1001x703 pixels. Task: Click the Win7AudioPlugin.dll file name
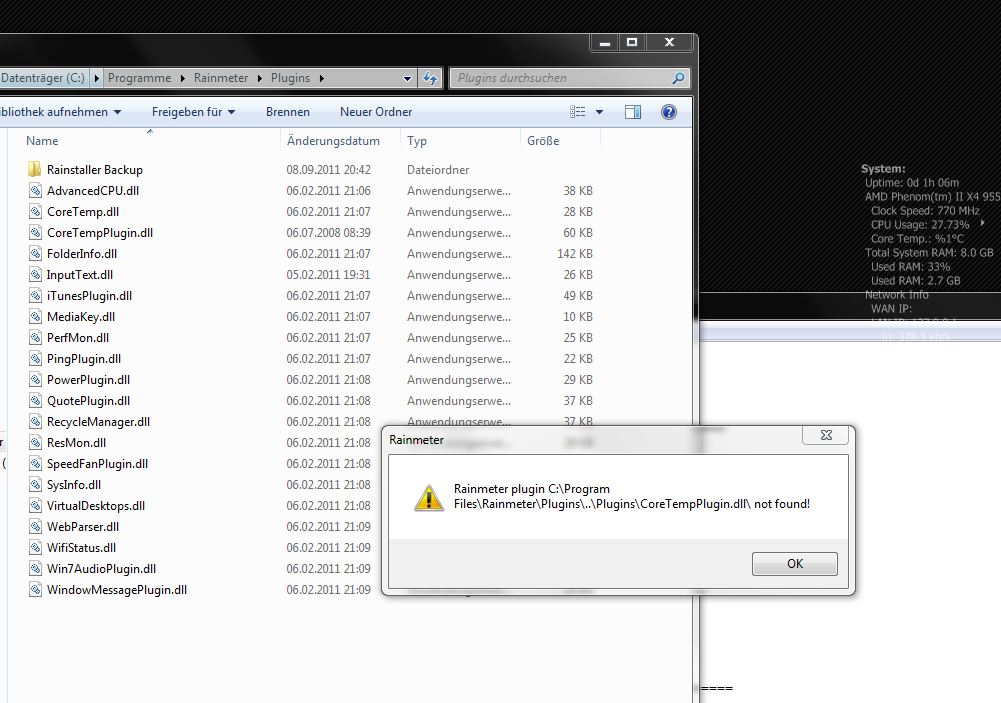pyautogui.click(x=102, y=569)
